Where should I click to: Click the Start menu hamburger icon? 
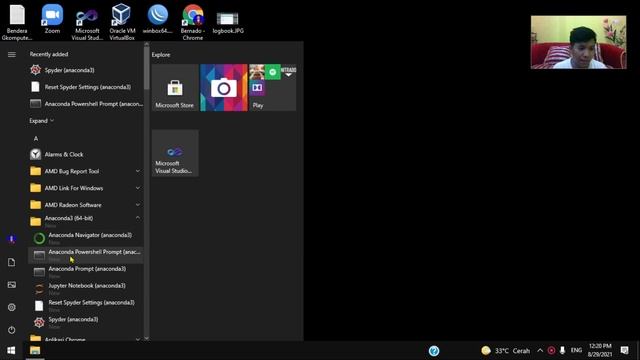12,54
